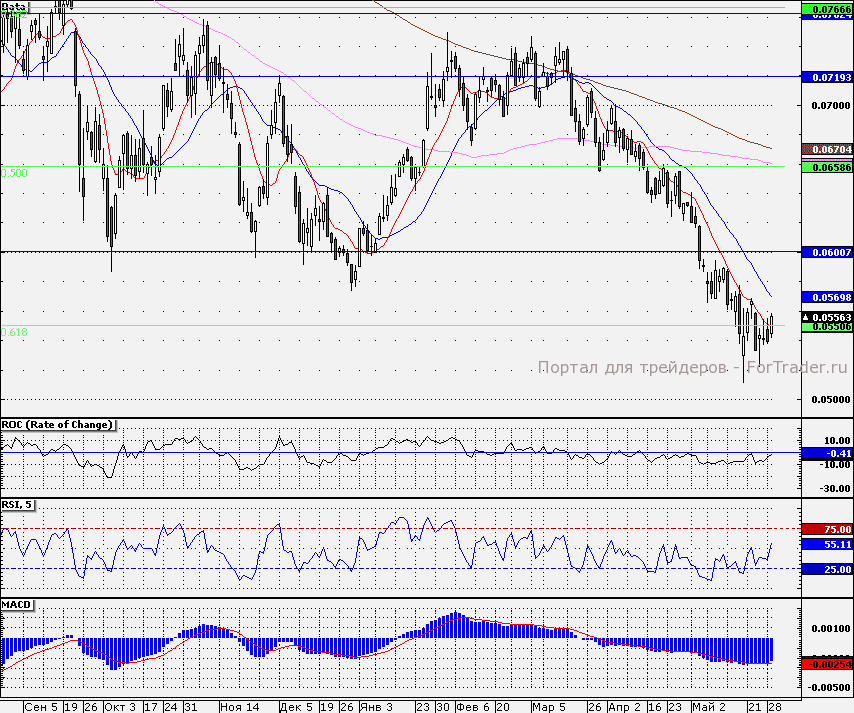Screen dimensions: 854x713
Task: Click the current price marker 0.05563
Action: pos(829,316)
